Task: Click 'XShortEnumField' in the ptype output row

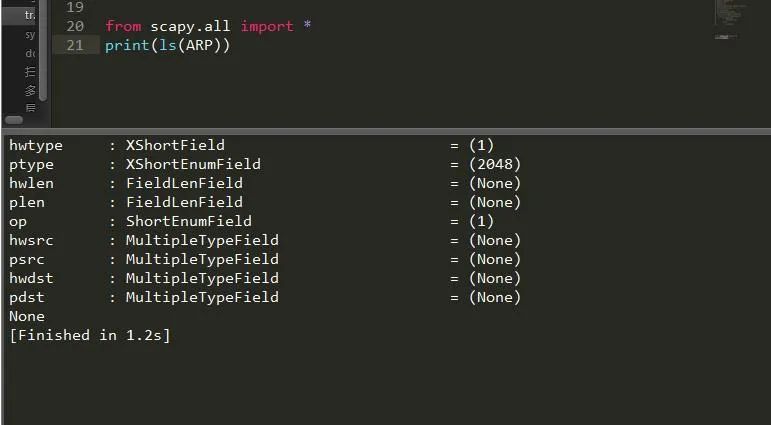Action: pos(193,164)
